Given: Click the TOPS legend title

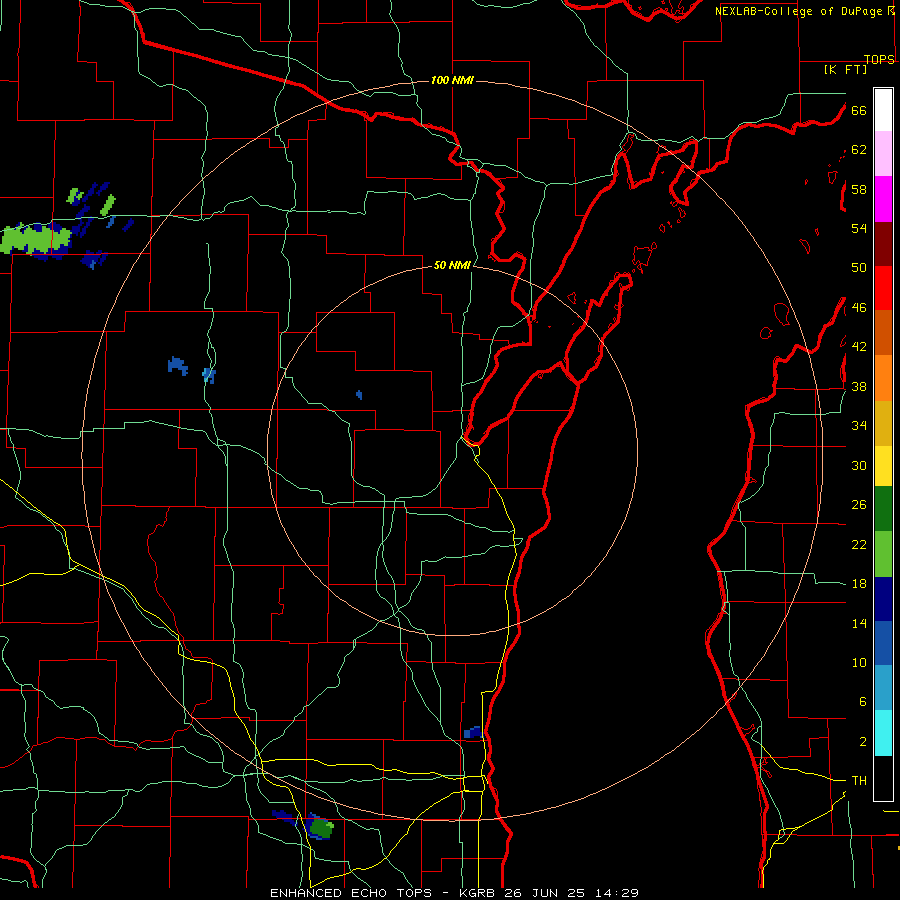Looking at the screenshot, I should pos(879,60).
